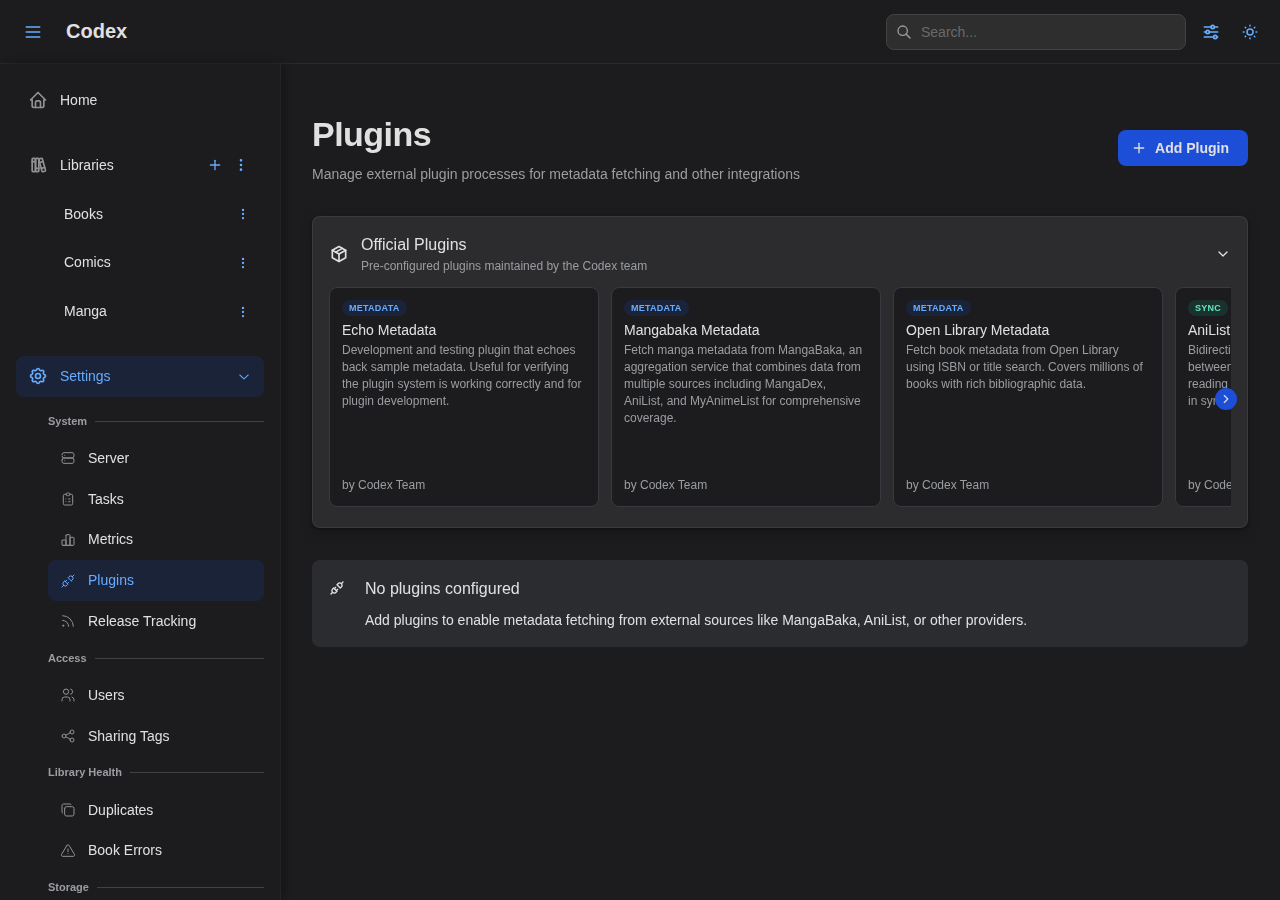Click the Settings label in sidebar
The height and width of the screenshot is (900, 1280).
click(85, 376)
